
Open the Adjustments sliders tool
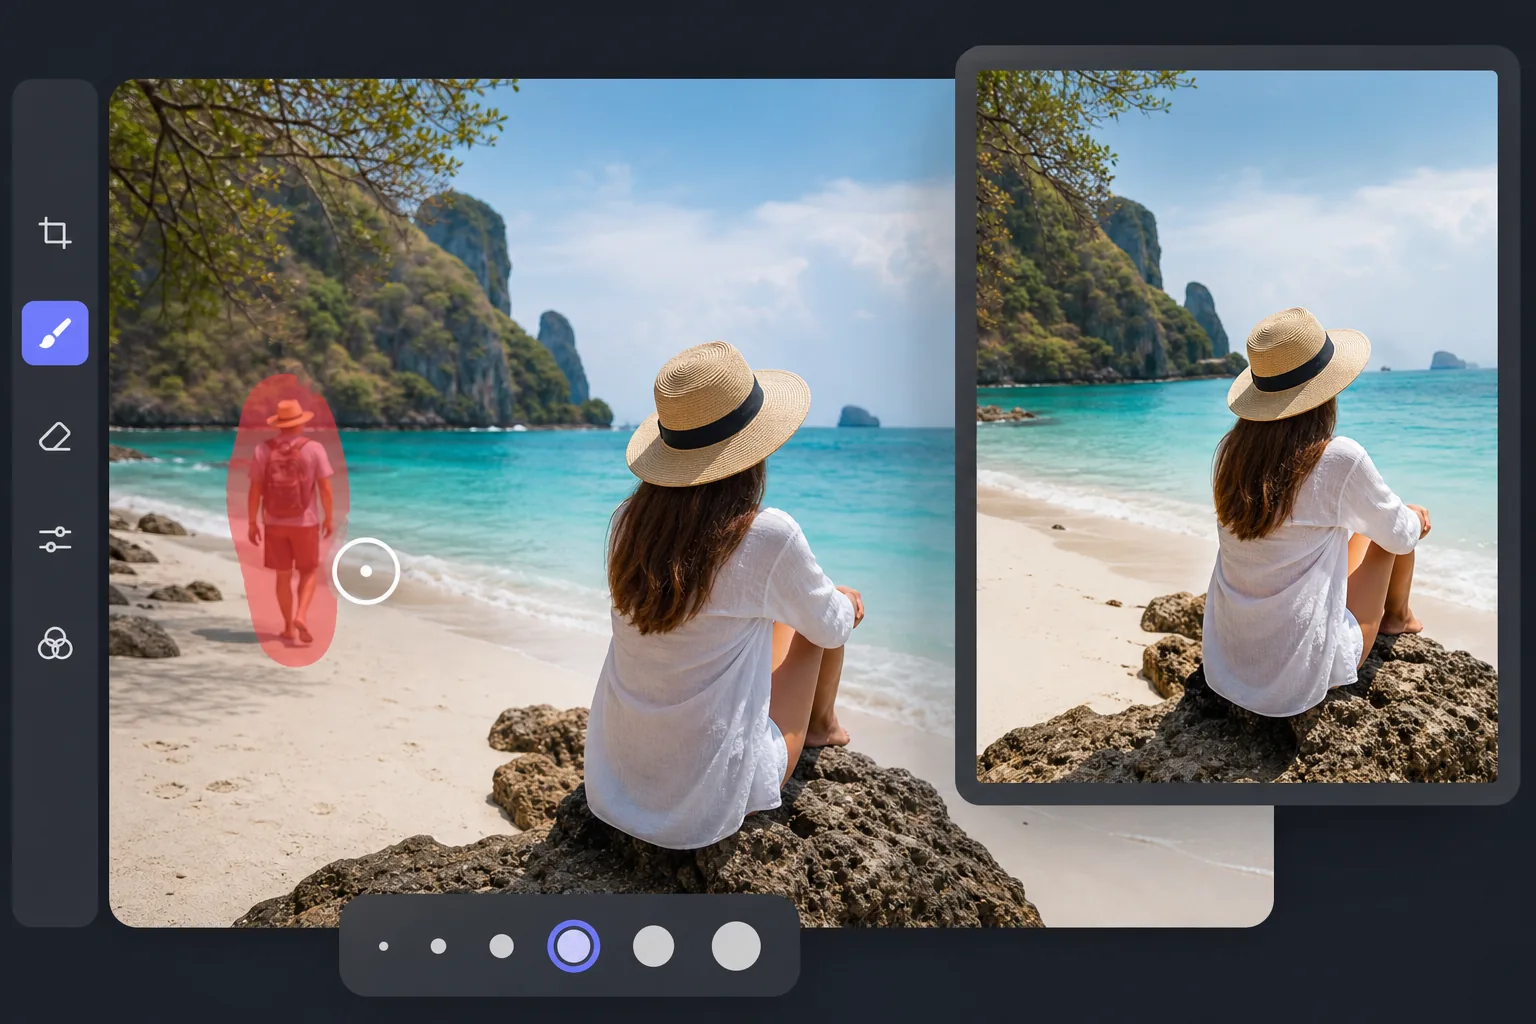click(55, 540)
